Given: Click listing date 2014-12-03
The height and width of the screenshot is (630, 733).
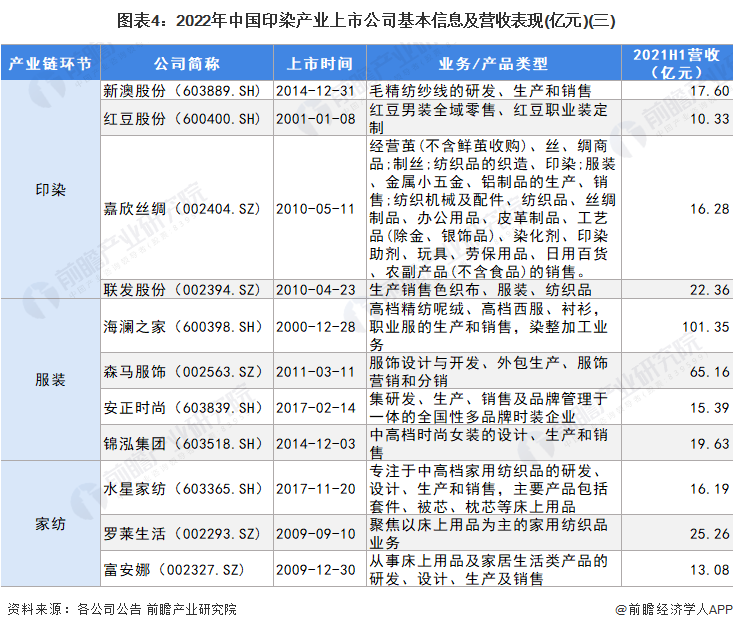Looking at the screenshot, I should click(316, 444).
